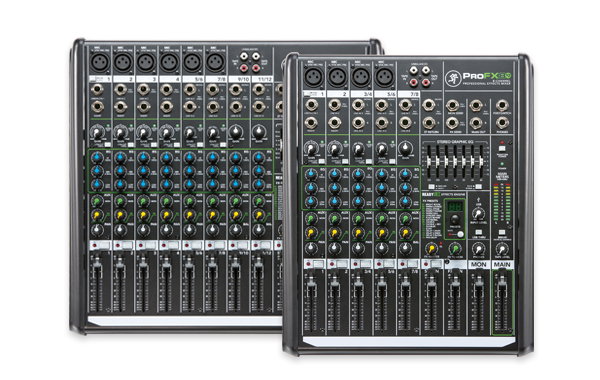The height and width of the screenshot is (380, 600).
Task: Click the Phones jack on ProFX8 mixer
Action: click(502, 123)
